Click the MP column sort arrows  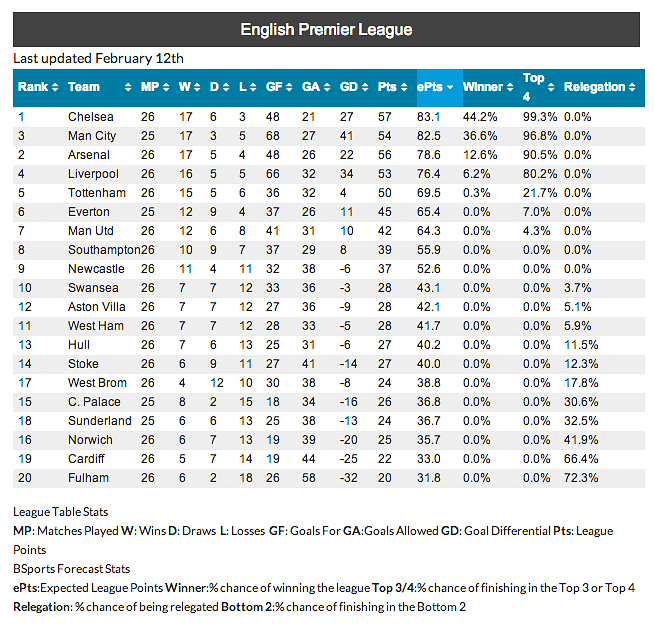pos(166,87)
